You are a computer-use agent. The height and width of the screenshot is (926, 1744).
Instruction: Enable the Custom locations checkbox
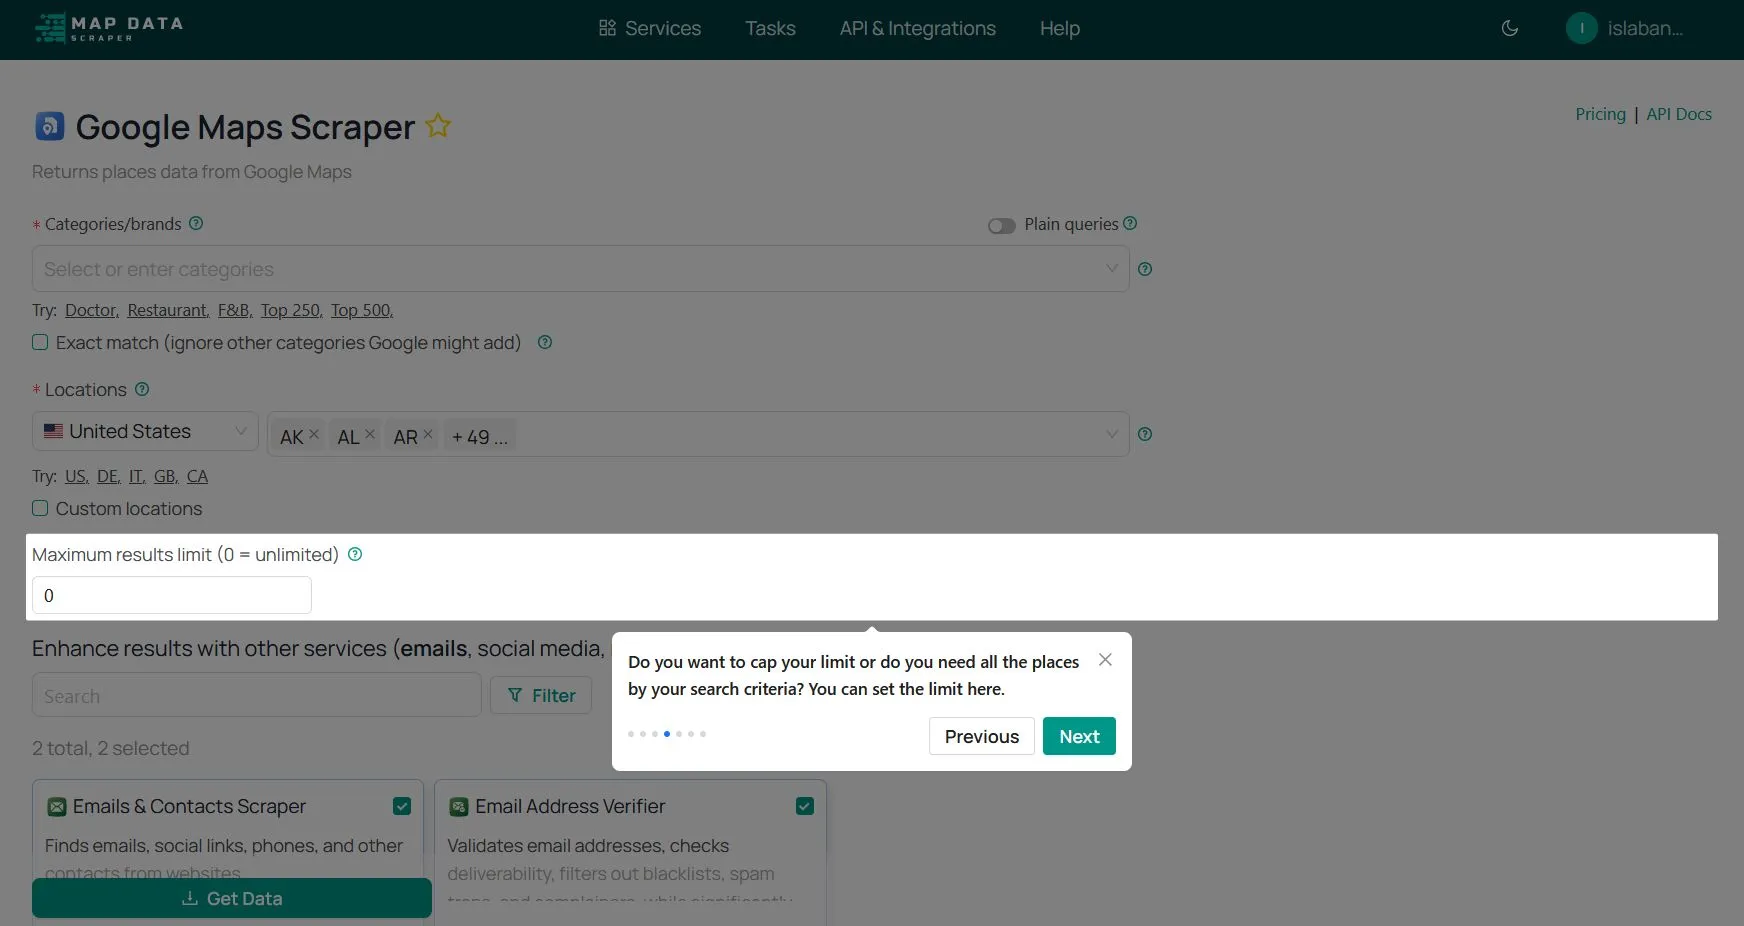(40, 508)
